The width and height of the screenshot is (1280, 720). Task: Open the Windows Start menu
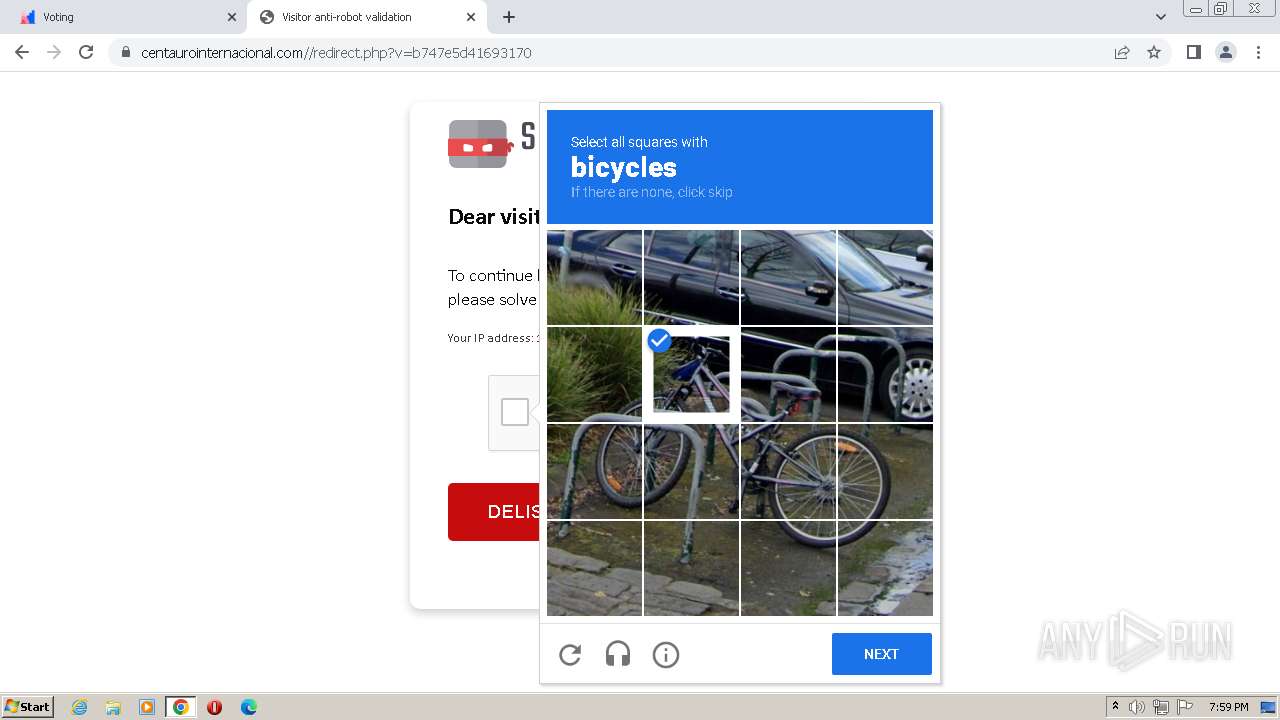pyautogui.click(x=28, y=706)
